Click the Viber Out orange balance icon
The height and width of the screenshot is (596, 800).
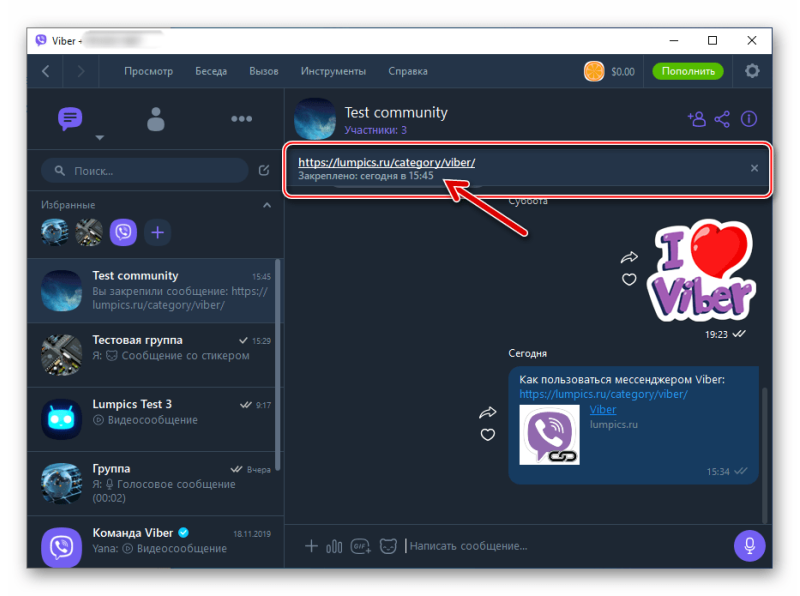point(594,71)
